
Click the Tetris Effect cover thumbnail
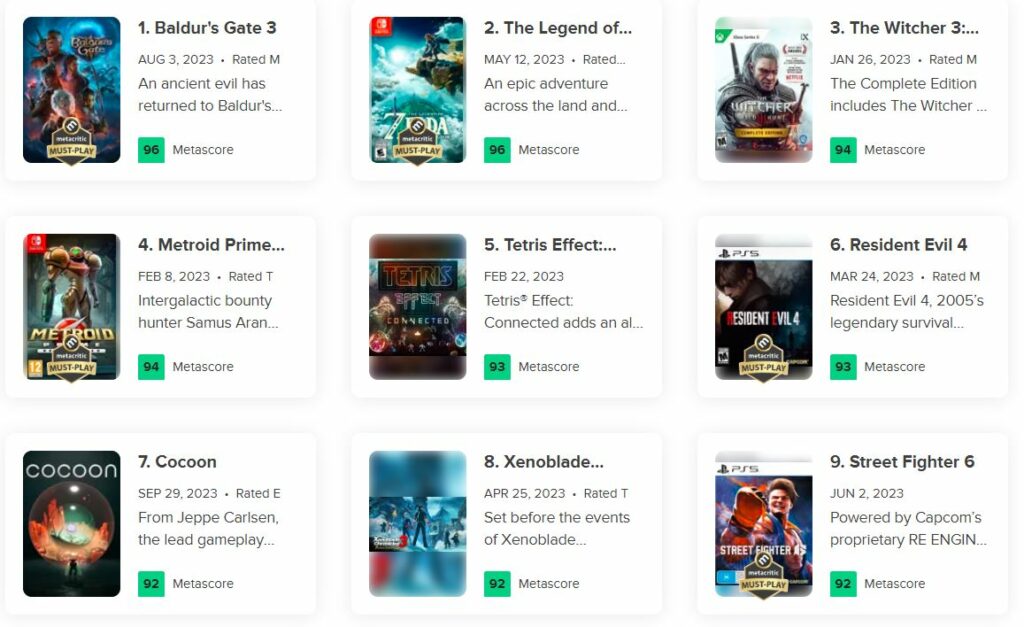point(417,306)
